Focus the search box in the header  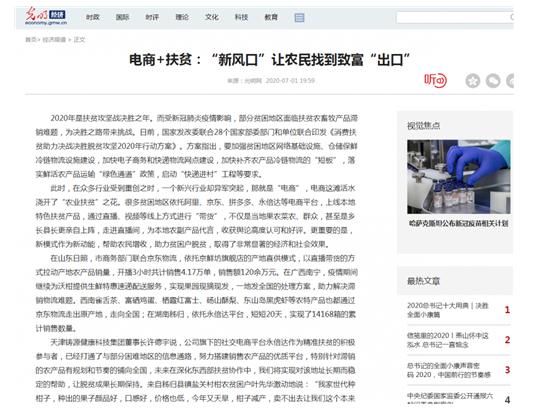point(455,17)
